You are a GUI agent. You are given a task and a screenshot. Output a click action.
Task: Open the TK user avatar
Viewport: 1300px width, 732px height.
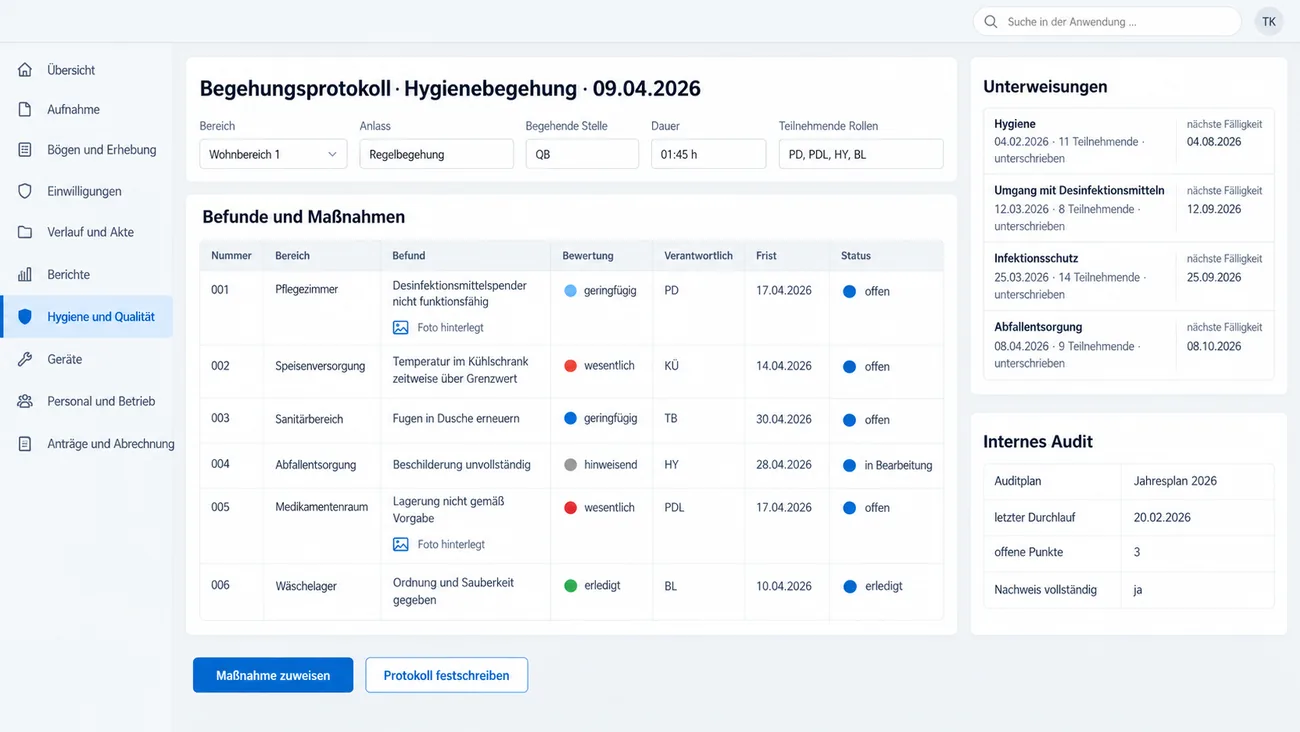[x=1269, y=21]
